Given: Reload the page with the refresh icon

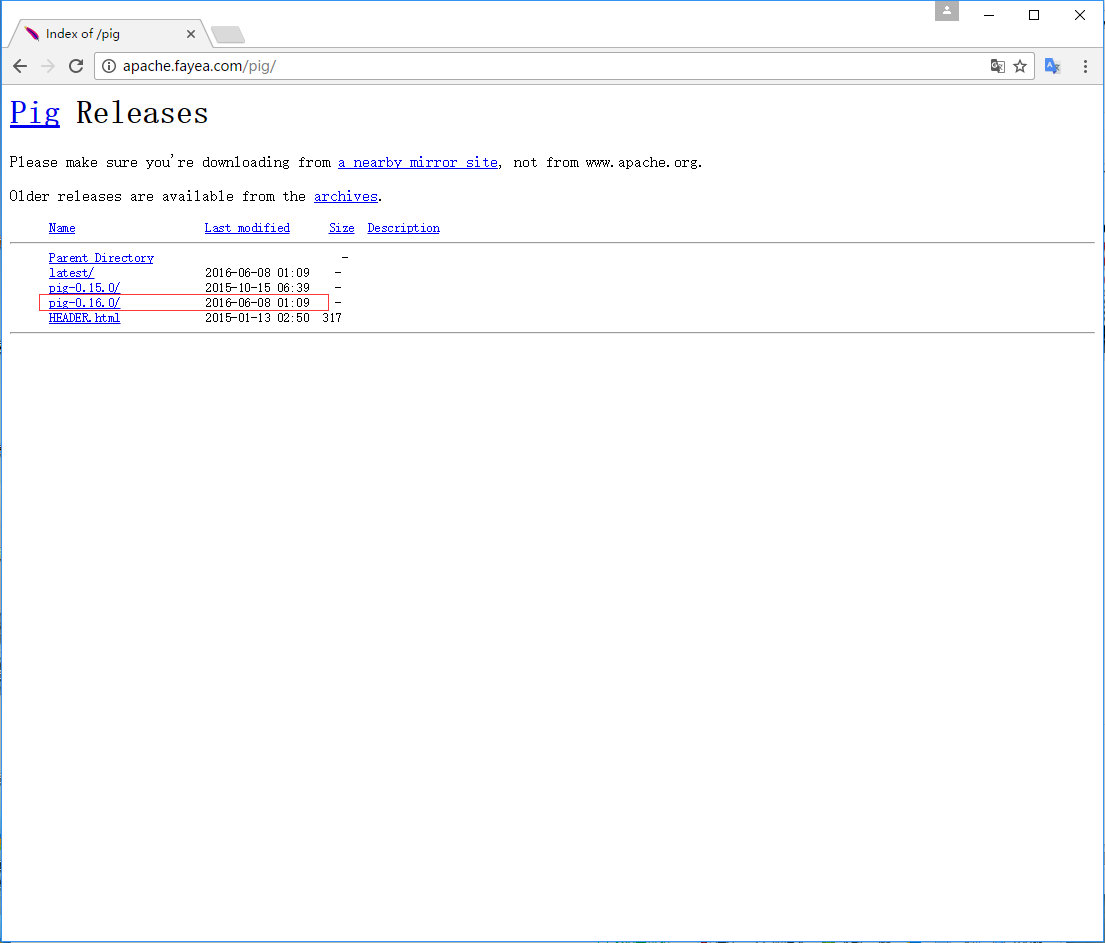Looking at the screenshot, I should pos(76,66).
